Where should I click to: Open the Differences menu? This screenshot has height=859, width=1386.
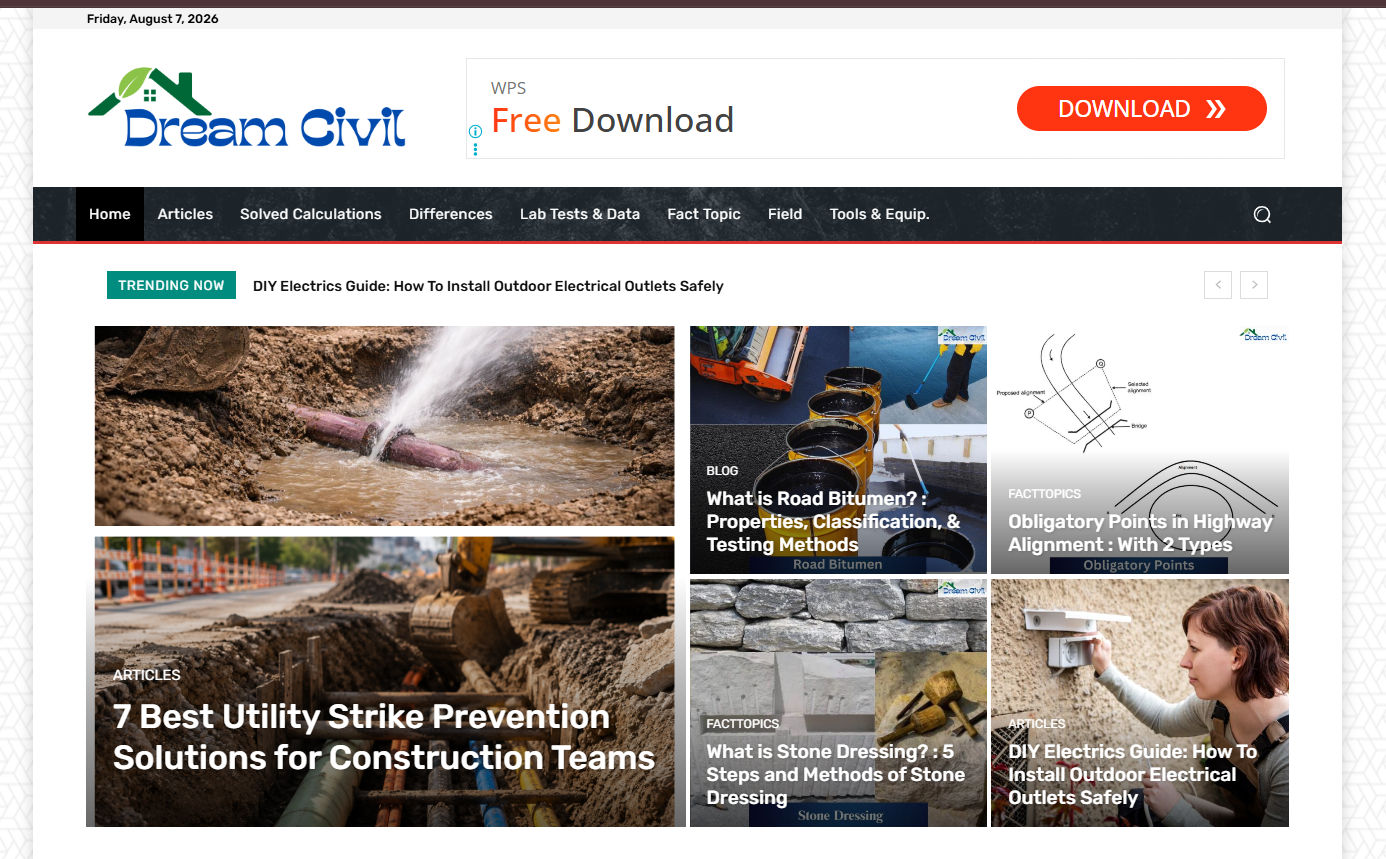pyautogui.click(x=451, y=214)
